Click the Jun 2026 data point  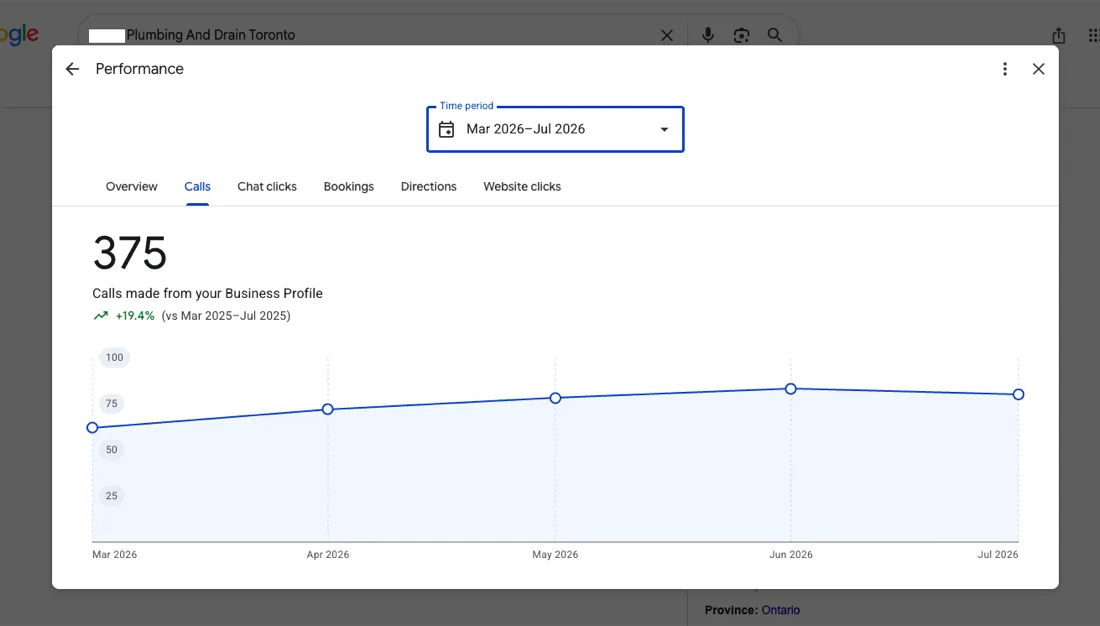(791, 389)
